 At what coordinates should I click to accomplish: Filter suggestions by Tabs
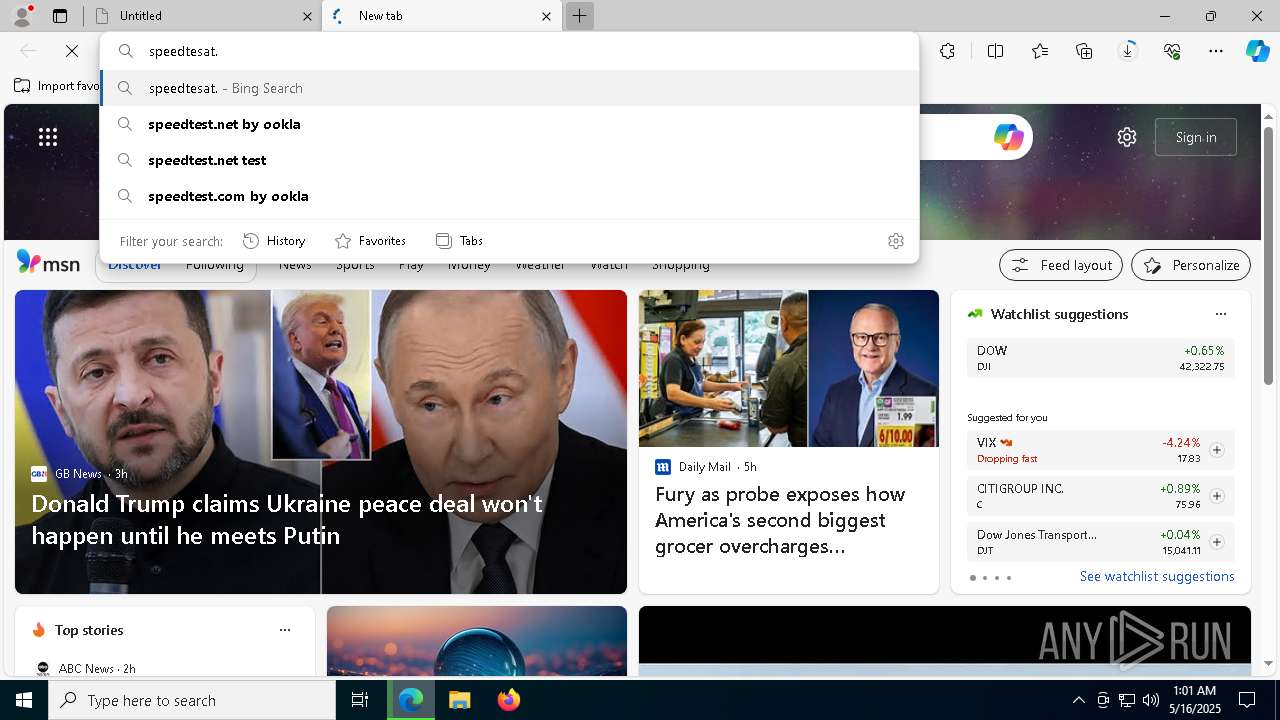(x=459, y=241)
